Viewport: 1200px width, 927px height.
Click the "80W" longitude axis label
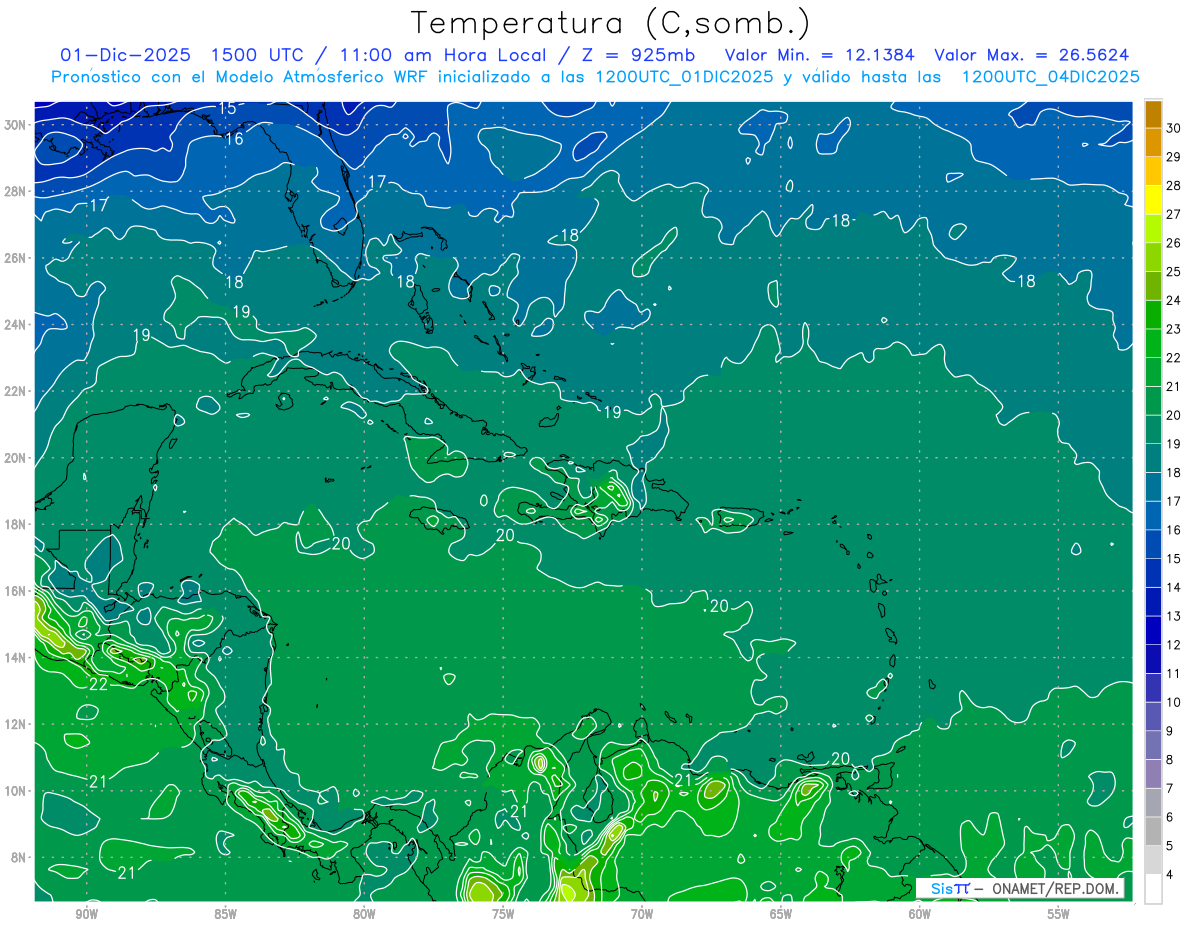364,914
